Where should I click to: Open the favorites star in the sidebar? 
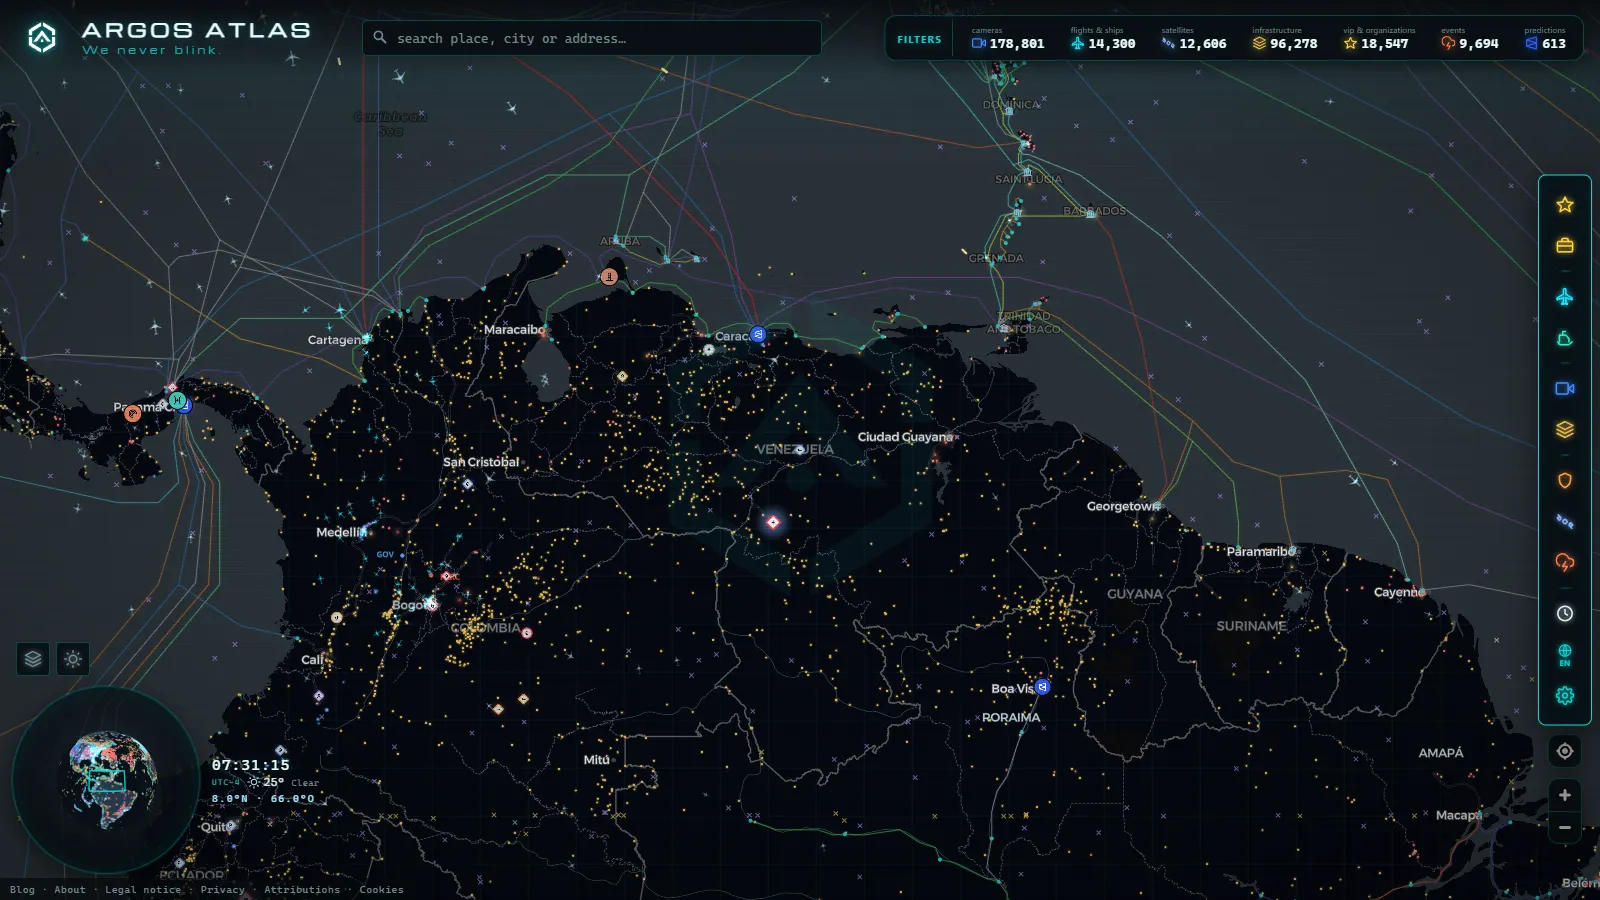pos(1565,205)
